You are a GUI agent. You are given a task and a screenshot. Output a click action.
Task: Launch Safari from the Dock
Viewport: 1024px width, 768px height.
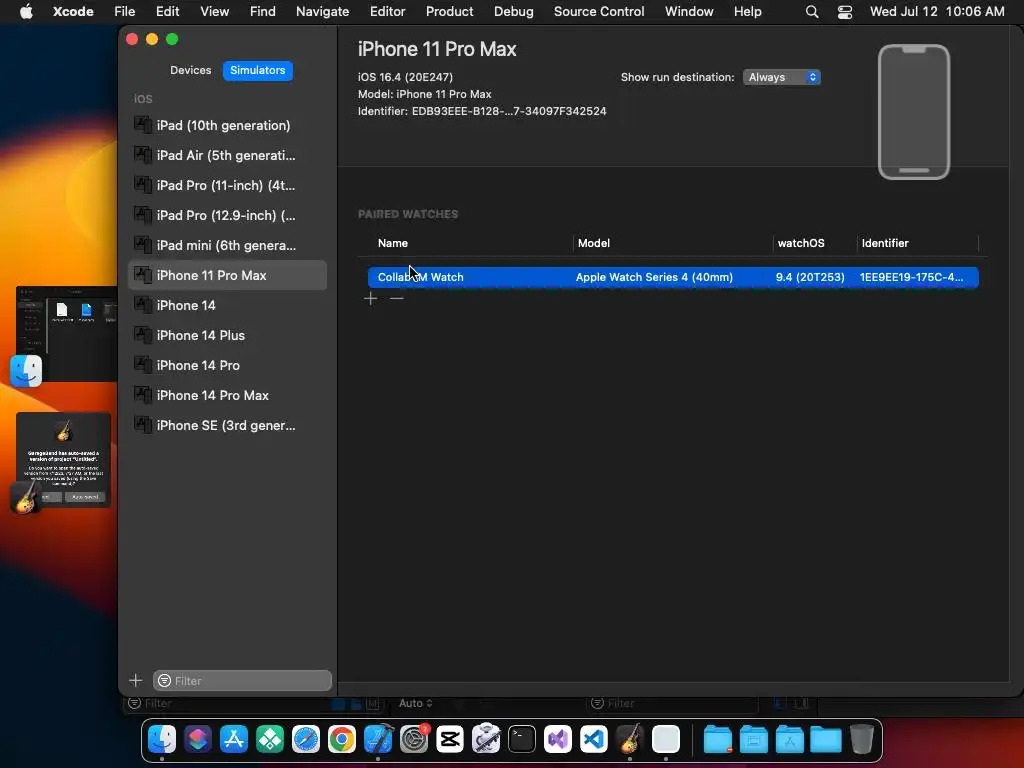(x=306, y=739)
